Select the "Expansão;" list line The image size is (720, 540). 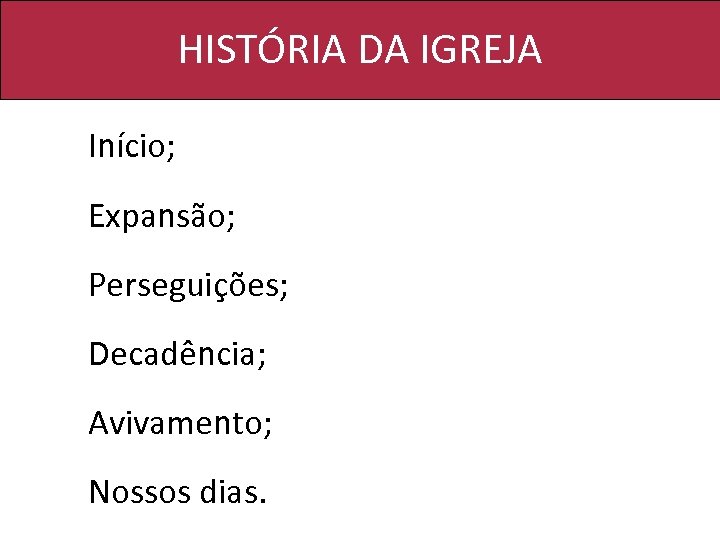click(x=162, y=216)
